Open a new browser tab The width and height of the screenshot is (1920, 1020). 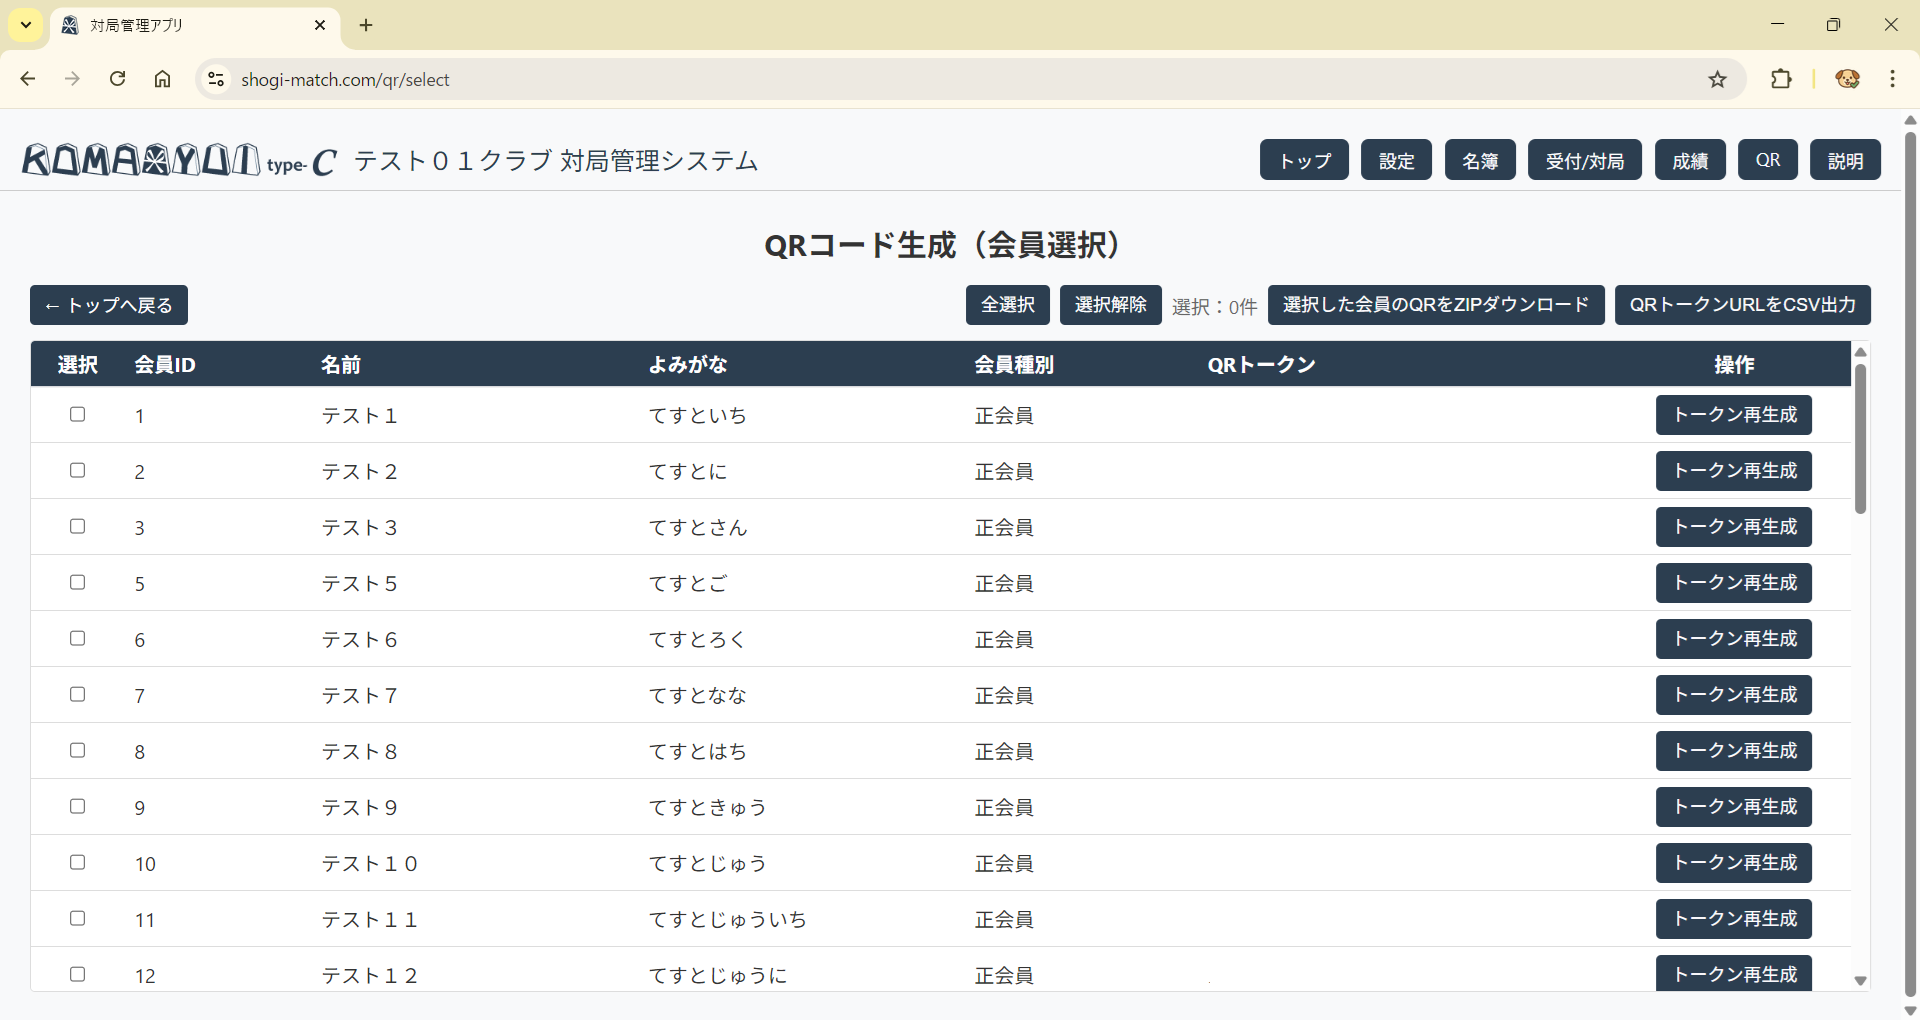coord(366,25)
